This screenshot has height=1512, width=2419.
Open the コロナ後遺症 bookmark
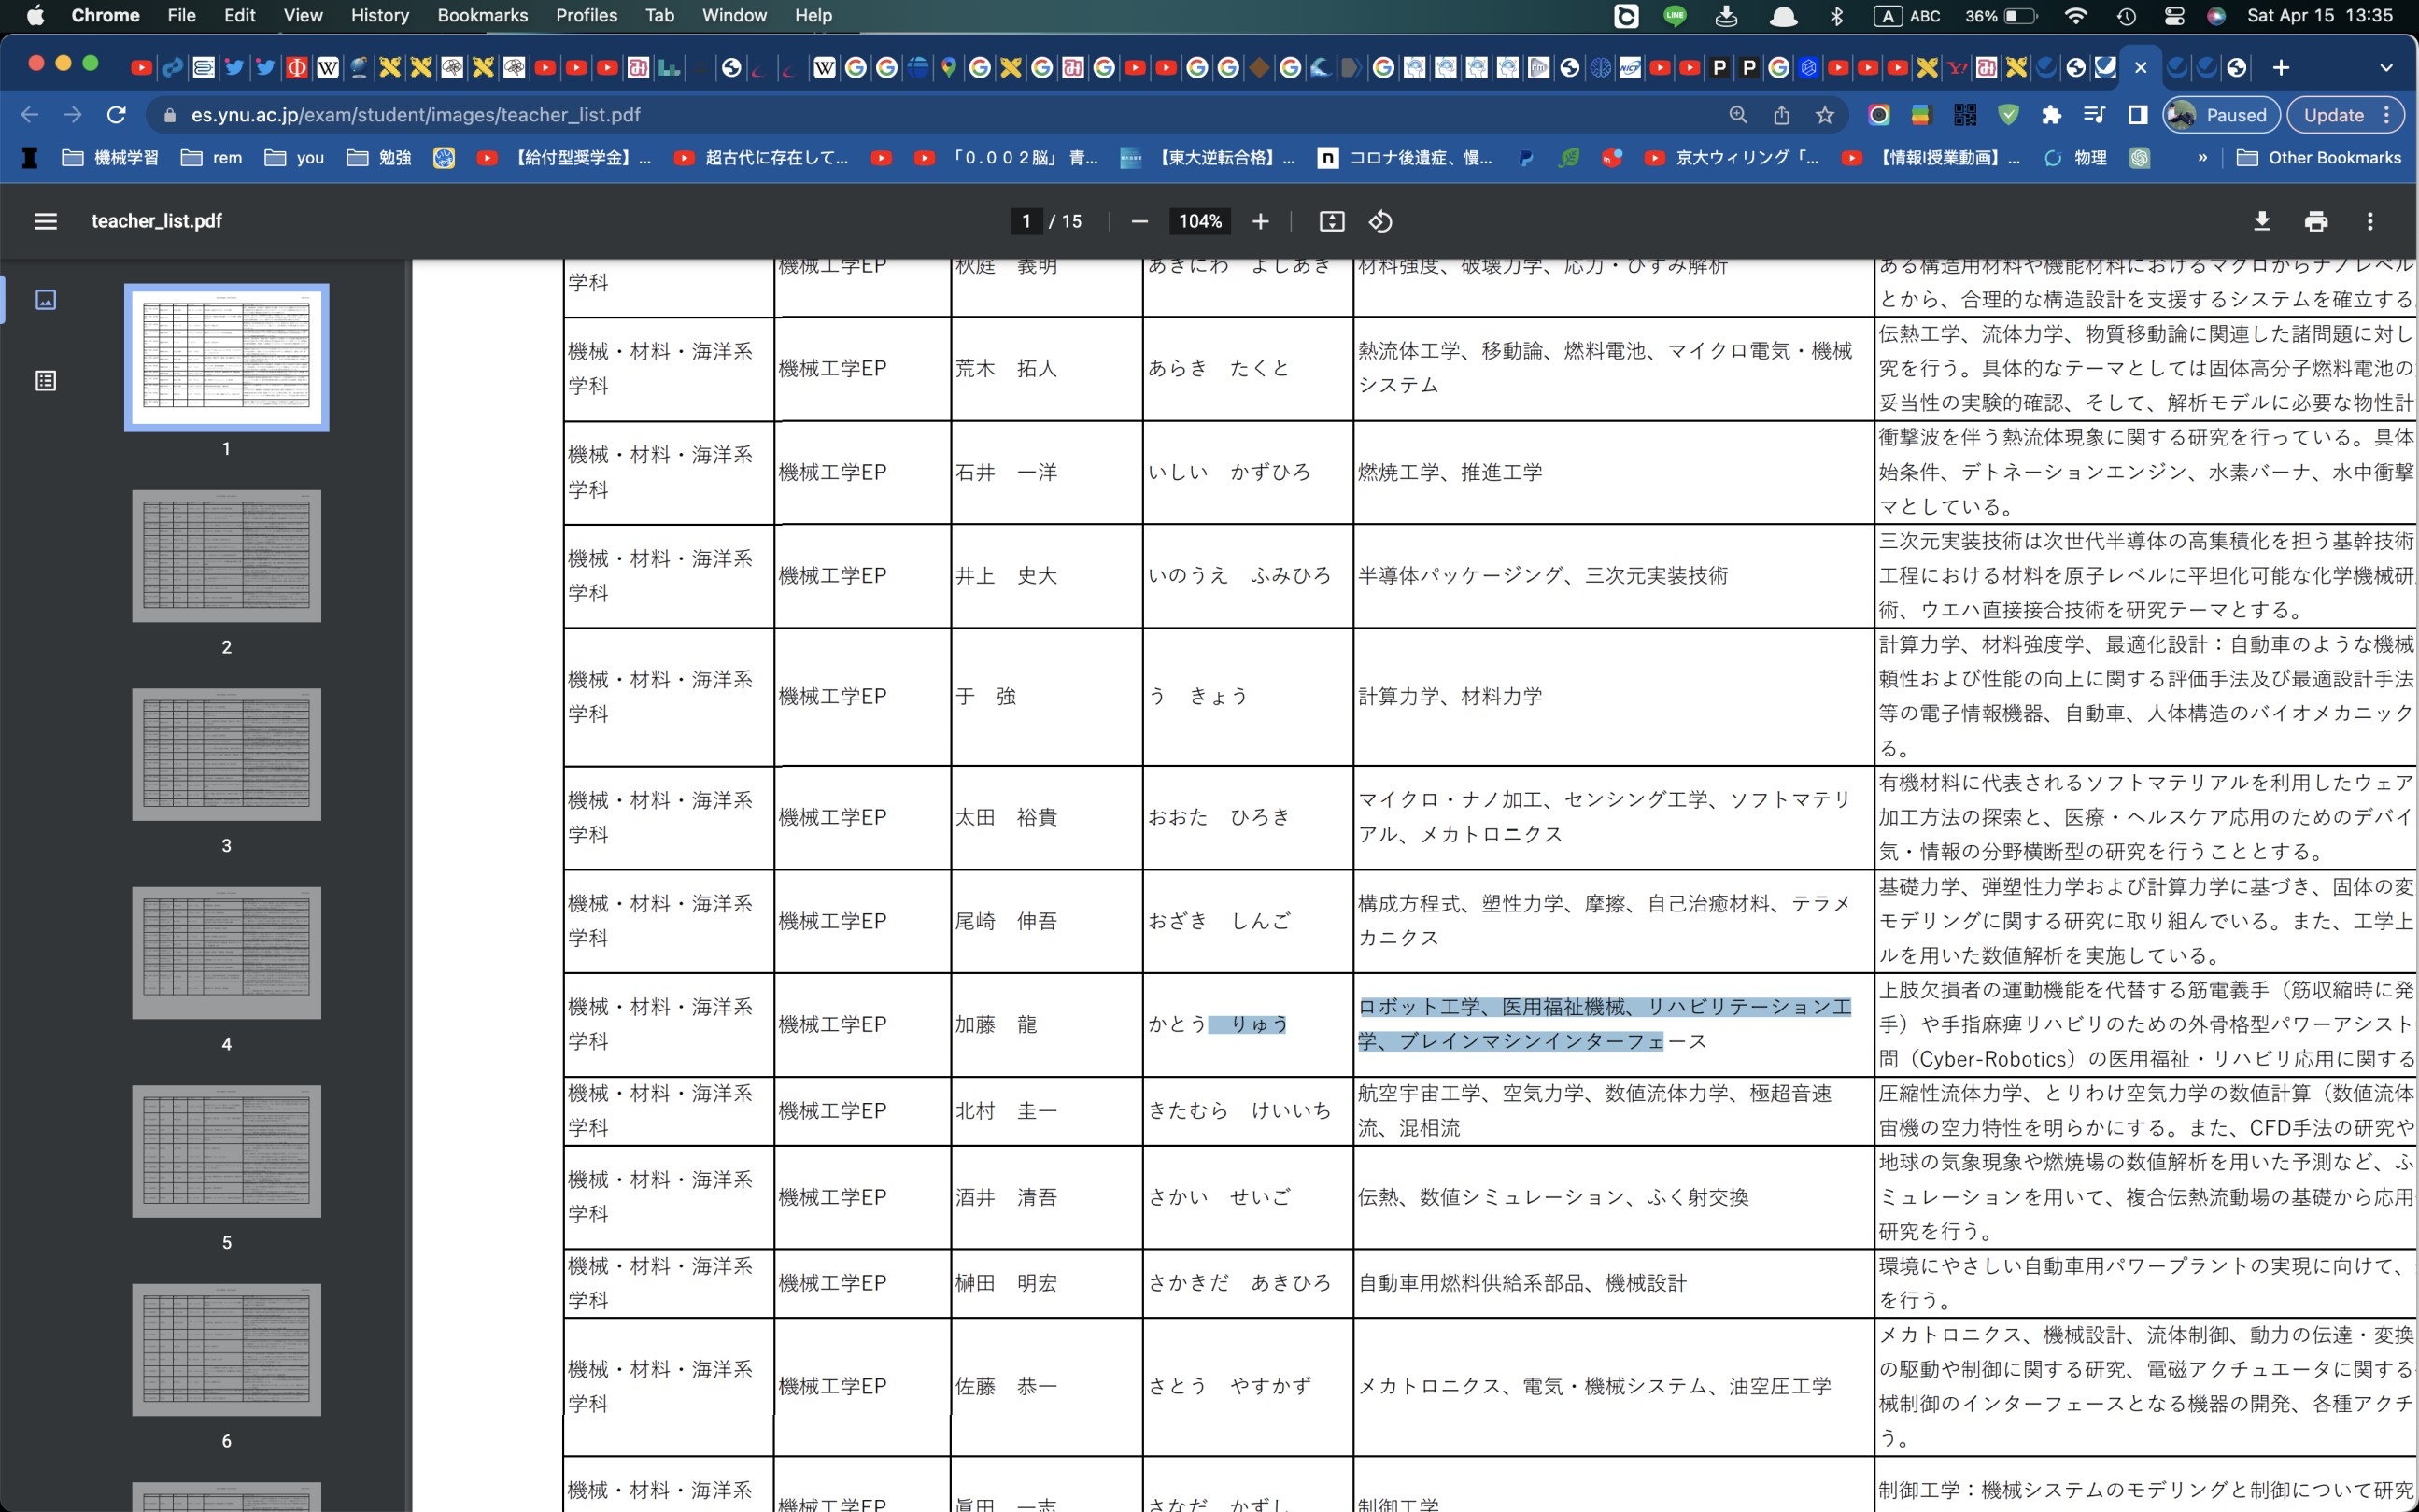(x=1405, y=157)
